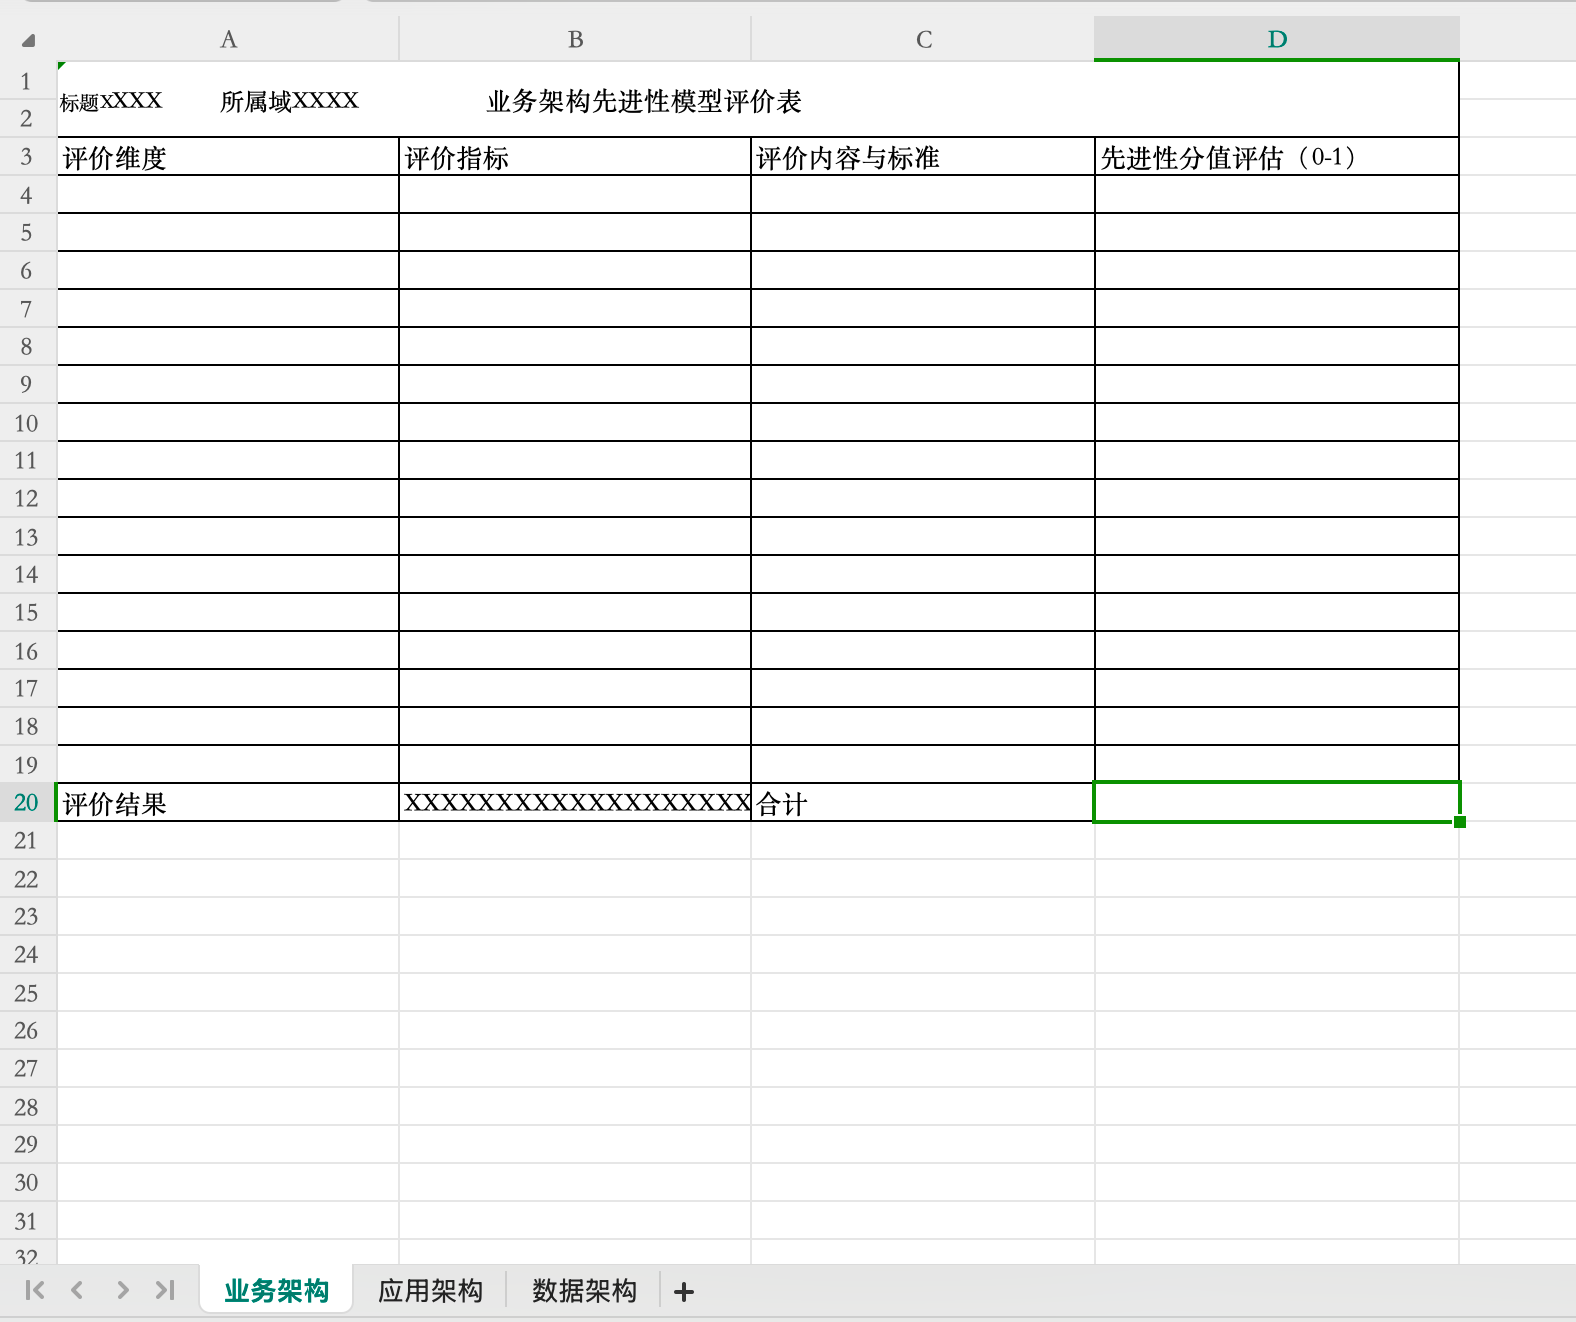Select the 评价内容与标准 cell
This screenshot has height=1322, width=1576.
pos(923,158)
